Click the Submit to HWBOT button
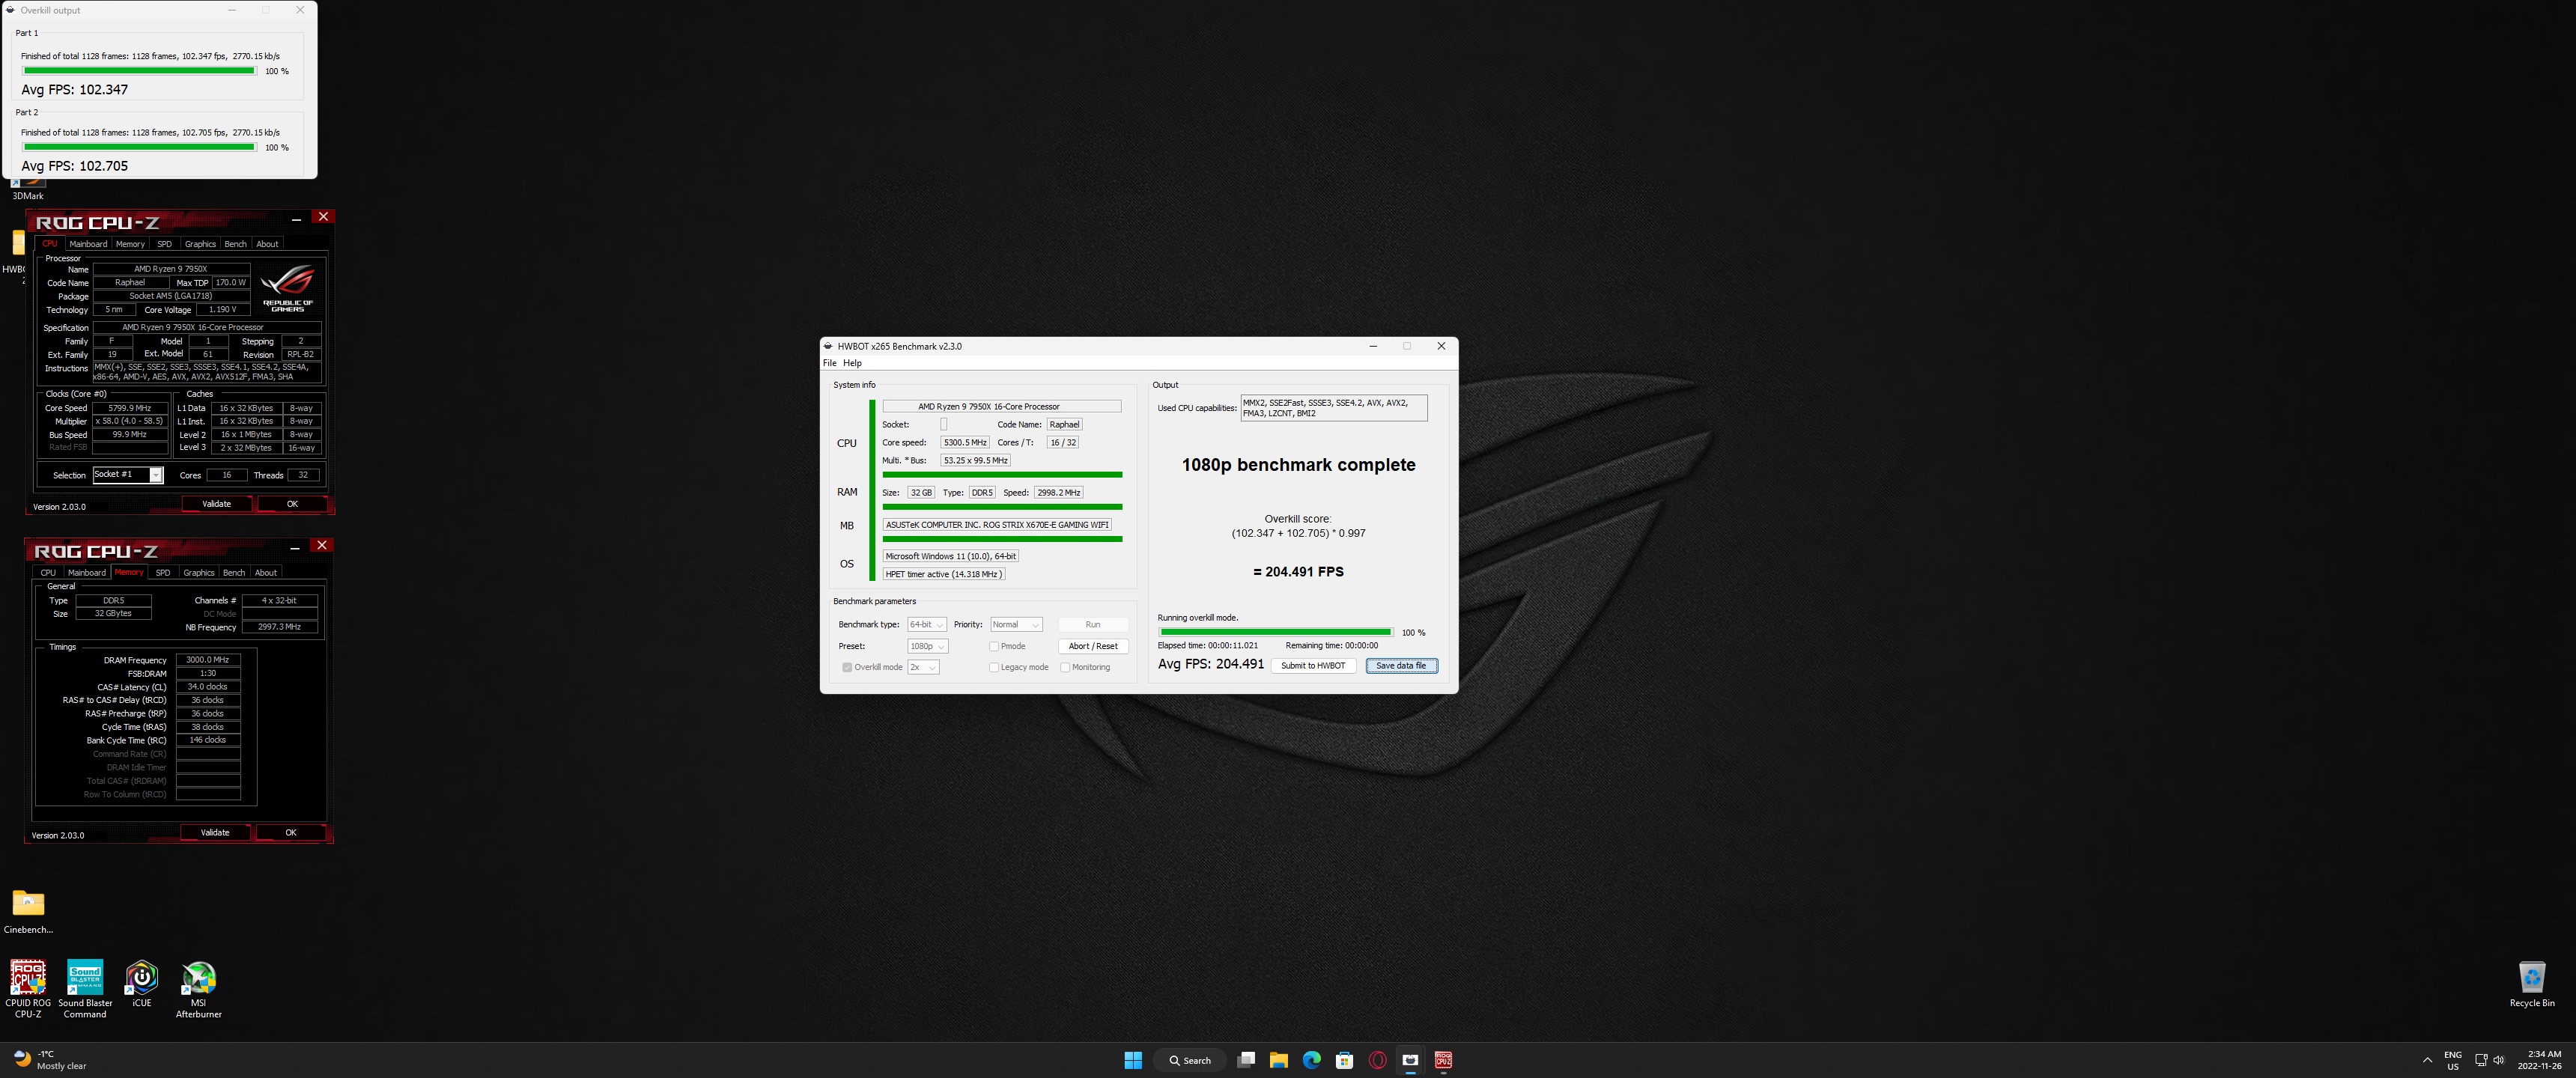 (1313, 666)
